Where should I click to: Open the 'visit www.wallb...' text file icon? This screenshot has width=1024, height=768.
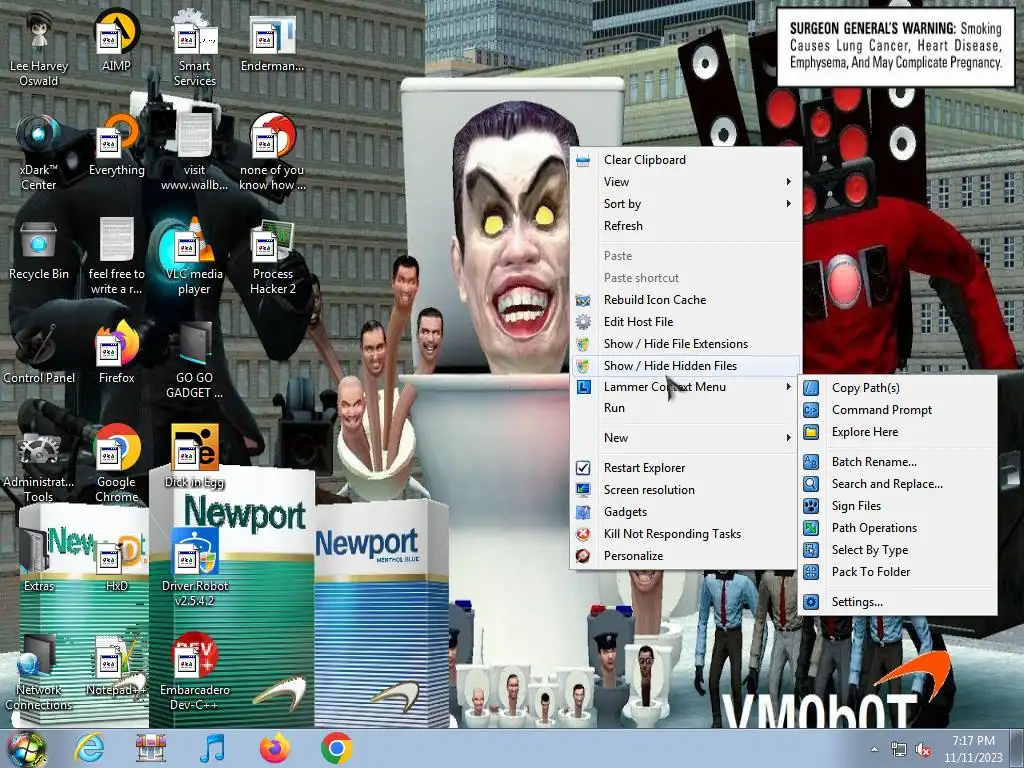pyautogui.click(x=195, y=153)
